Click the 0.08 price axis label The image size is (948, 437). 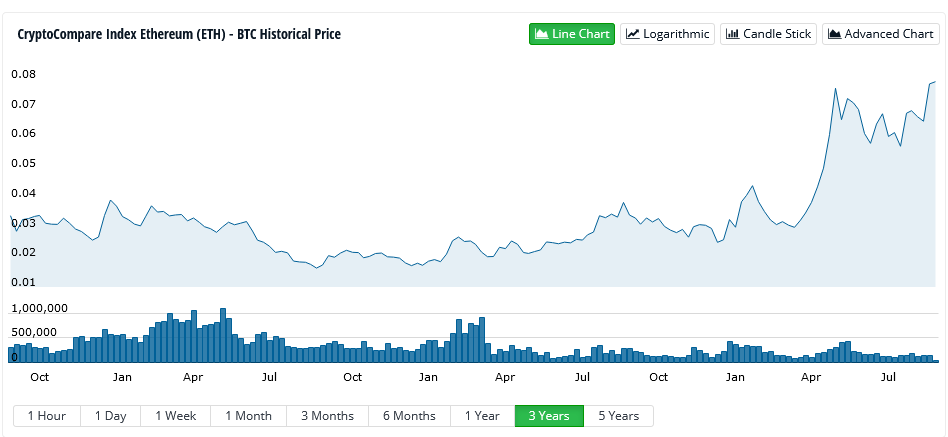pyautogui.click(x=23, y=74)
